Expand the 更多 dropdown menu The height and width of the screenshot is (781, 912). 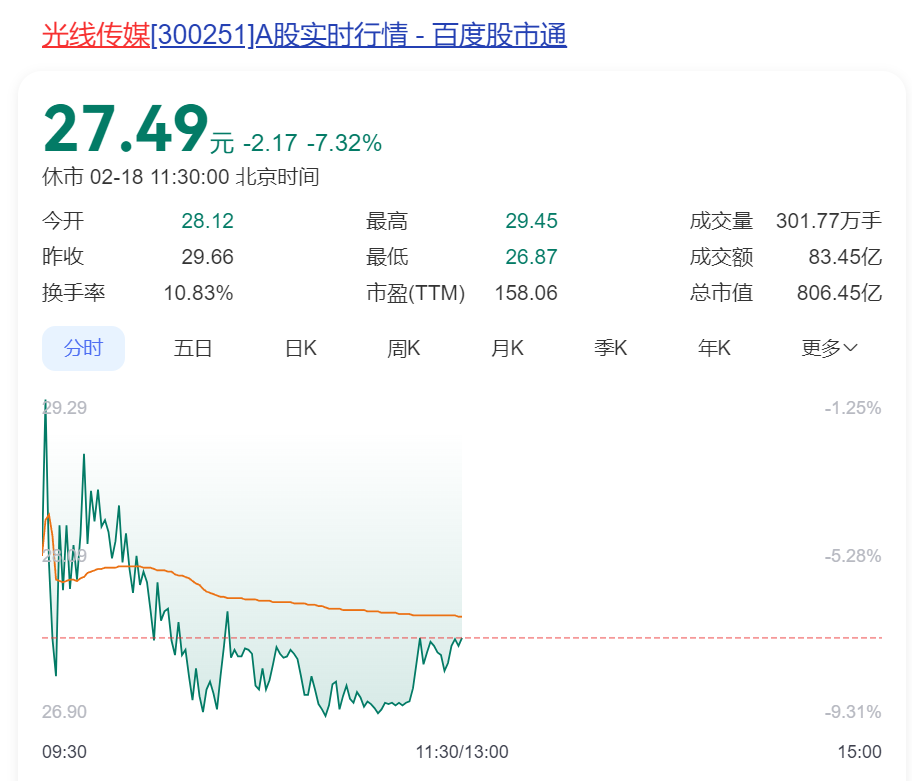(829, 348)
